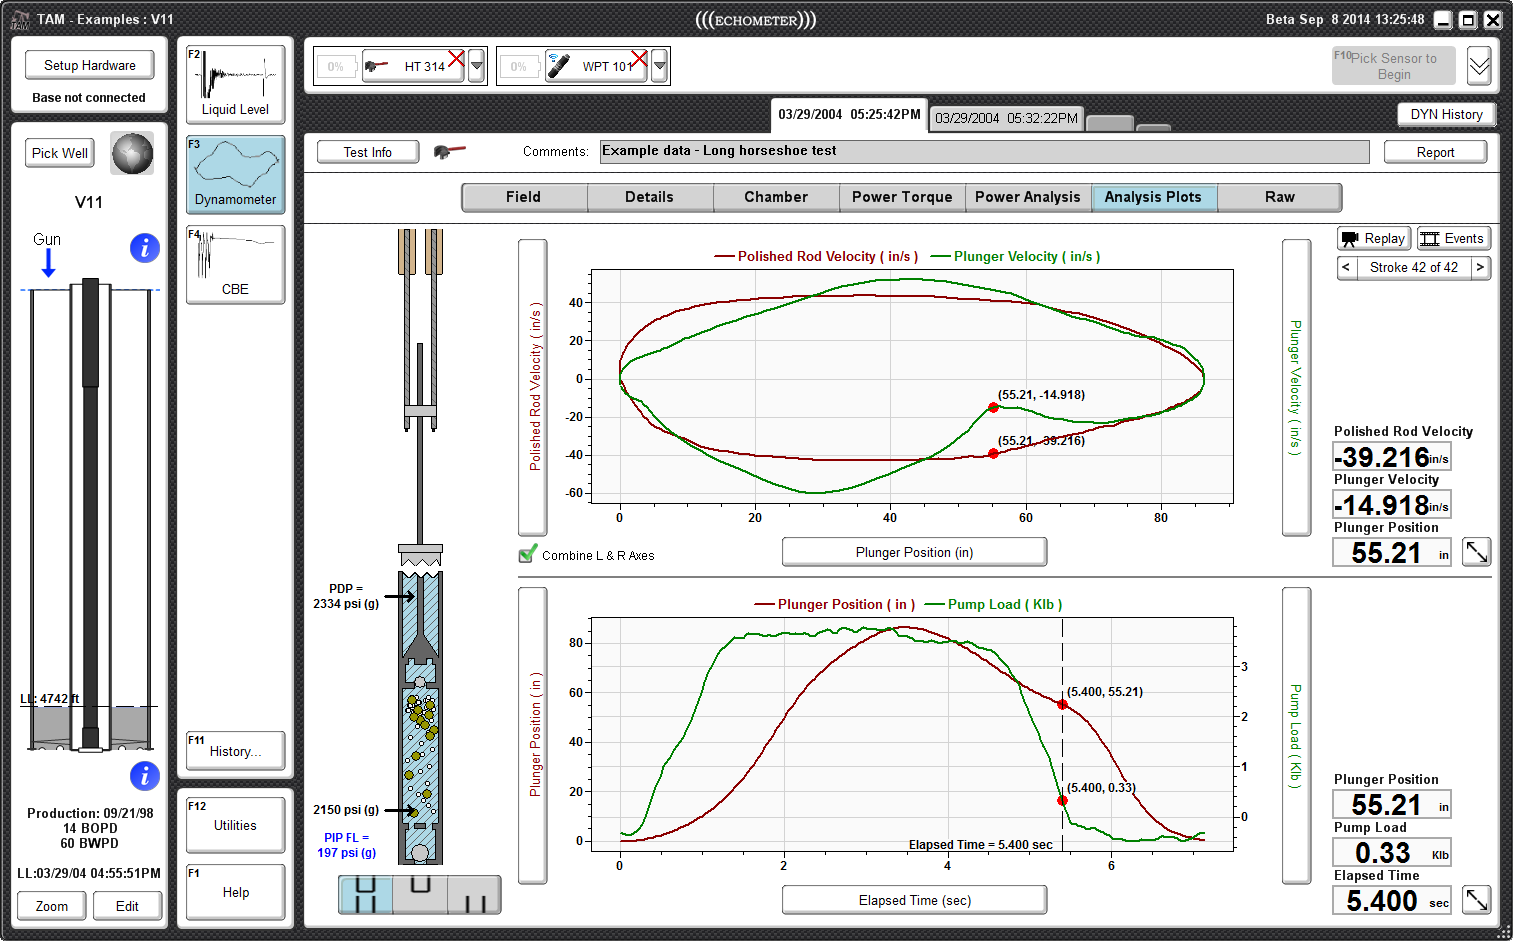Click the 0% progress indicator near HT 314
Image resolution: width=1513 pixels, height=941 pixels.
coord(337,65)
